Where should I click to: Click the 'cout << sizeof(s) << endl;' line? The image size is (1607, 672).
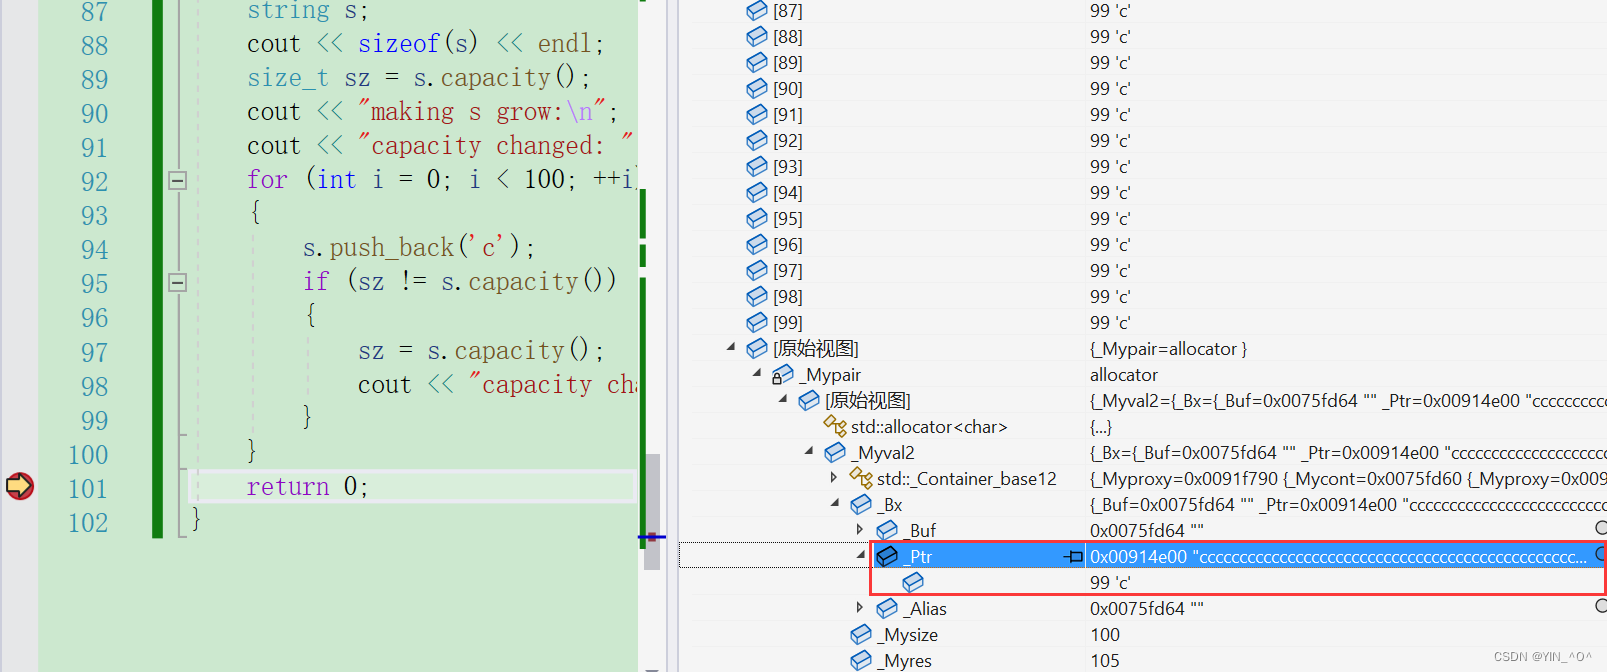coord(425,43)
